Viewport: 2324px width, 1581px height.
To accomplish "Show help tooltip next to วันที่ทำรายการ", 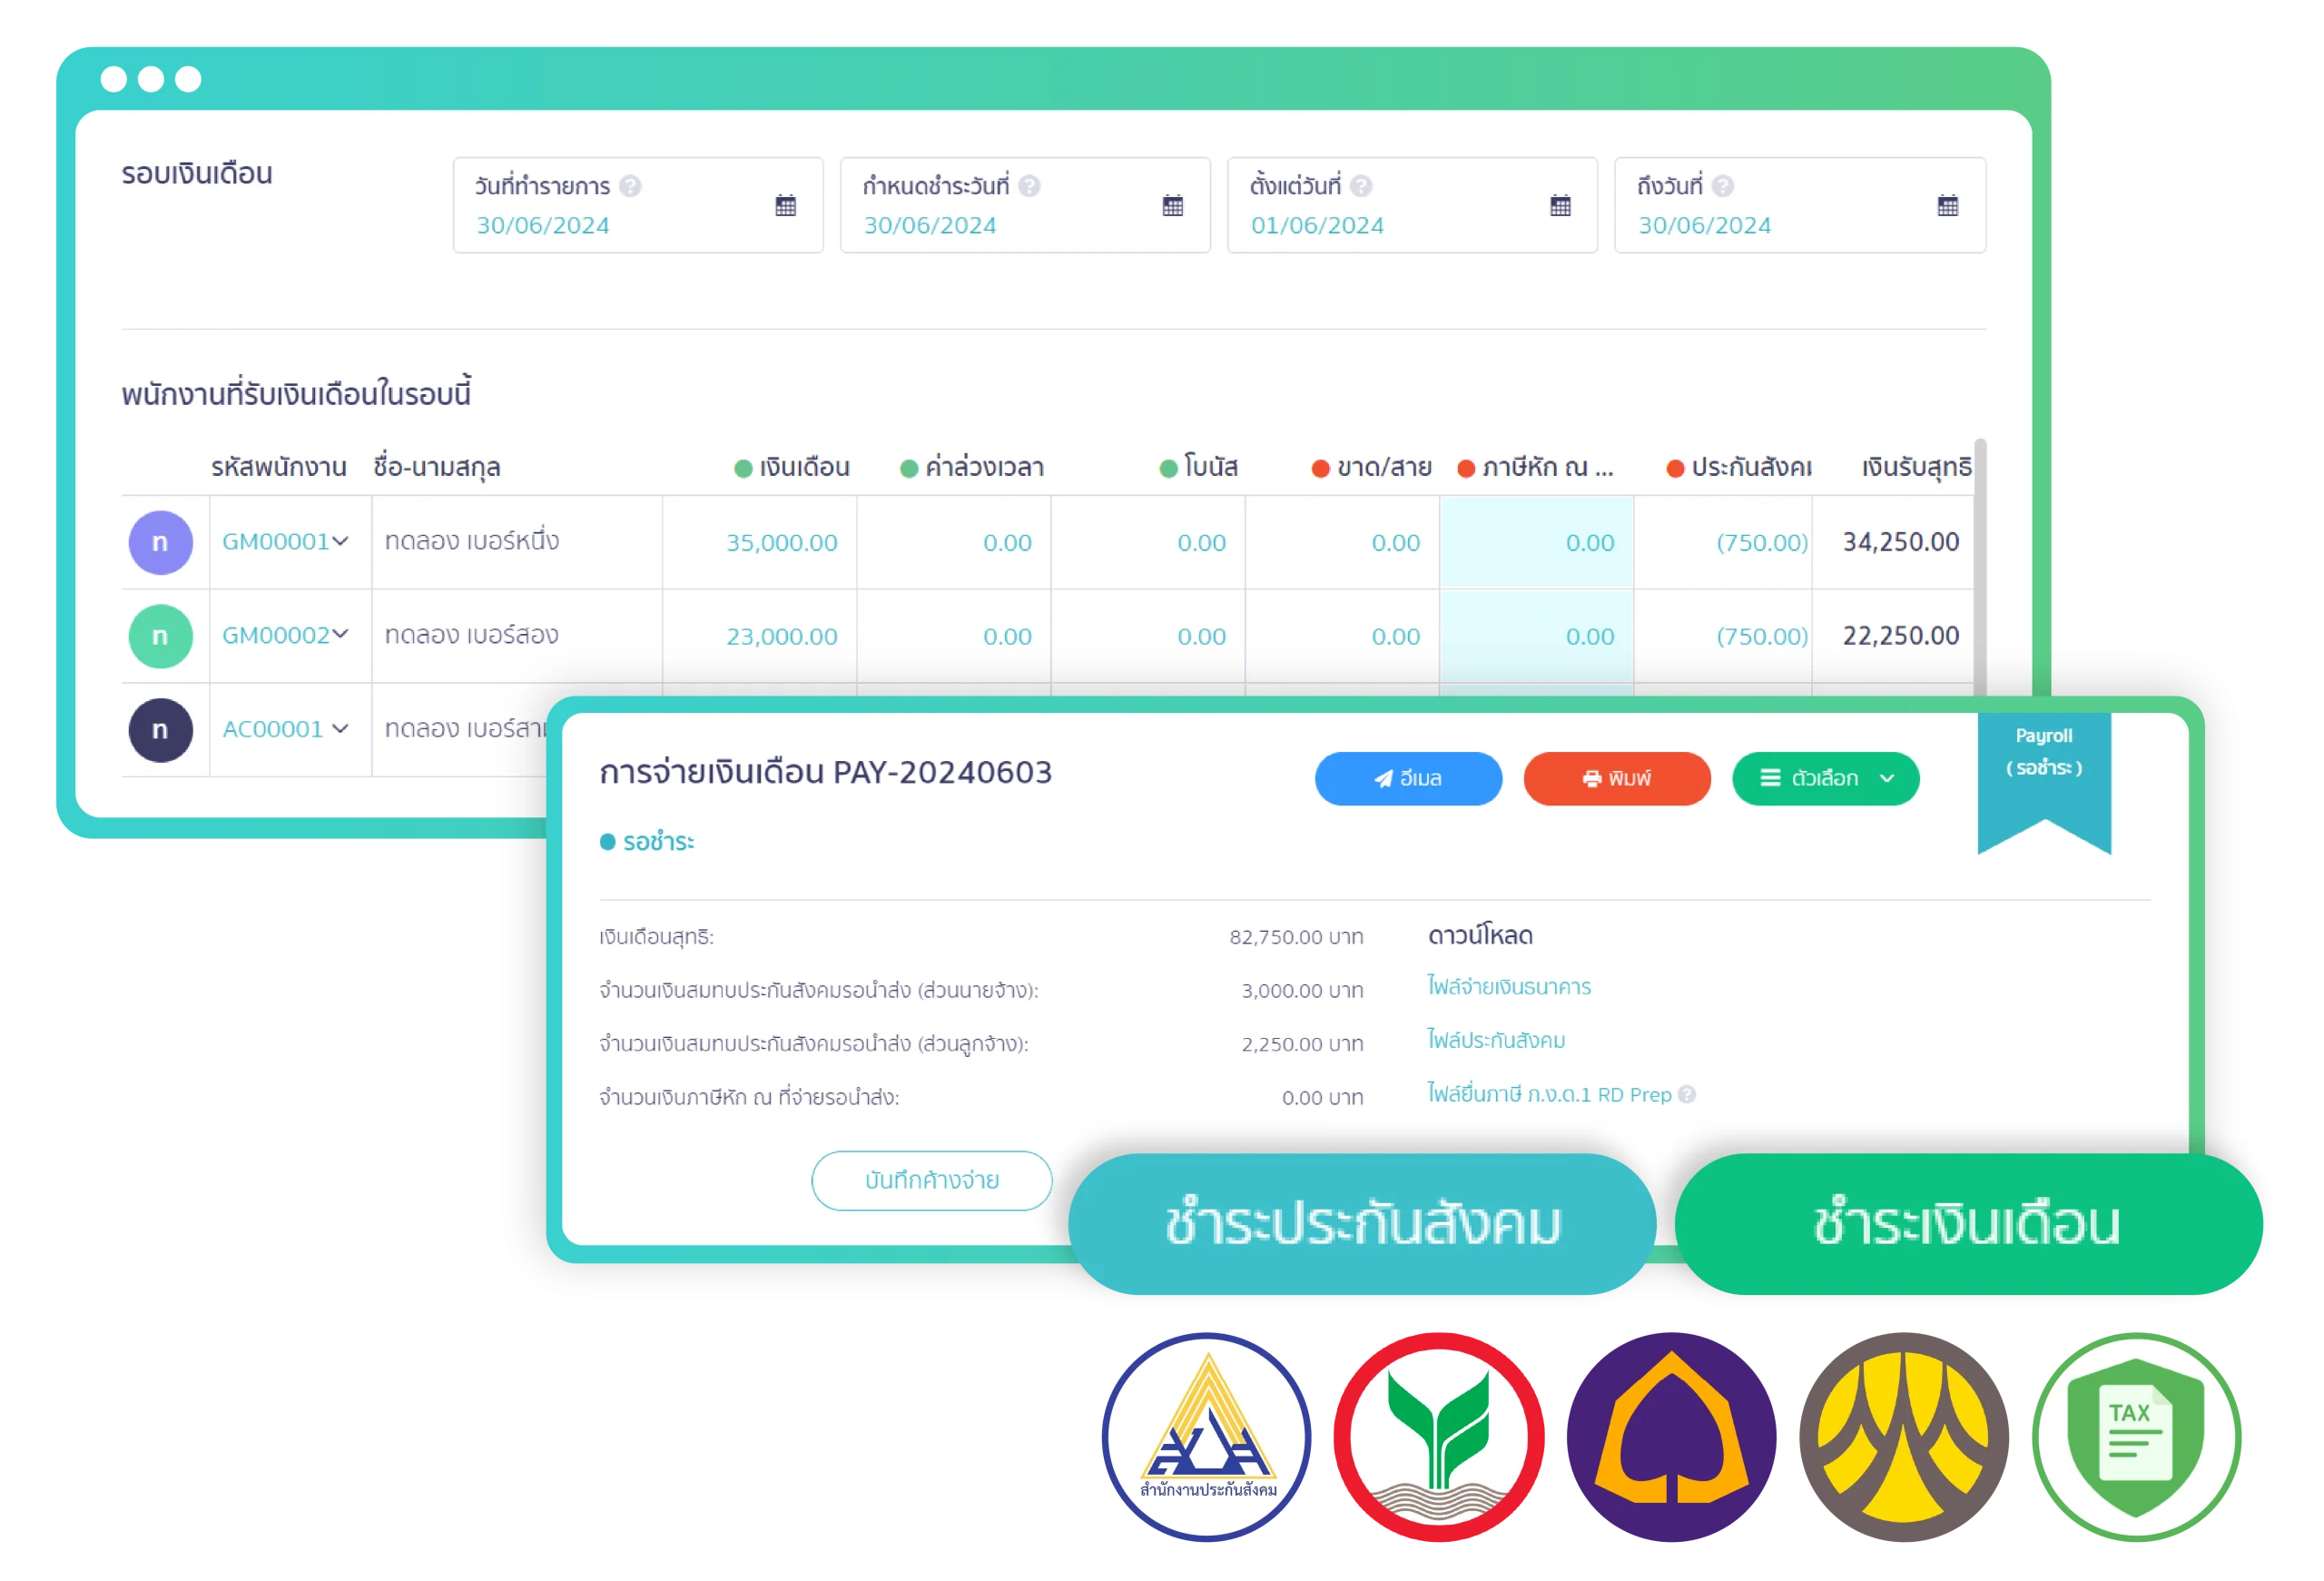I will (x=630, y=186).
